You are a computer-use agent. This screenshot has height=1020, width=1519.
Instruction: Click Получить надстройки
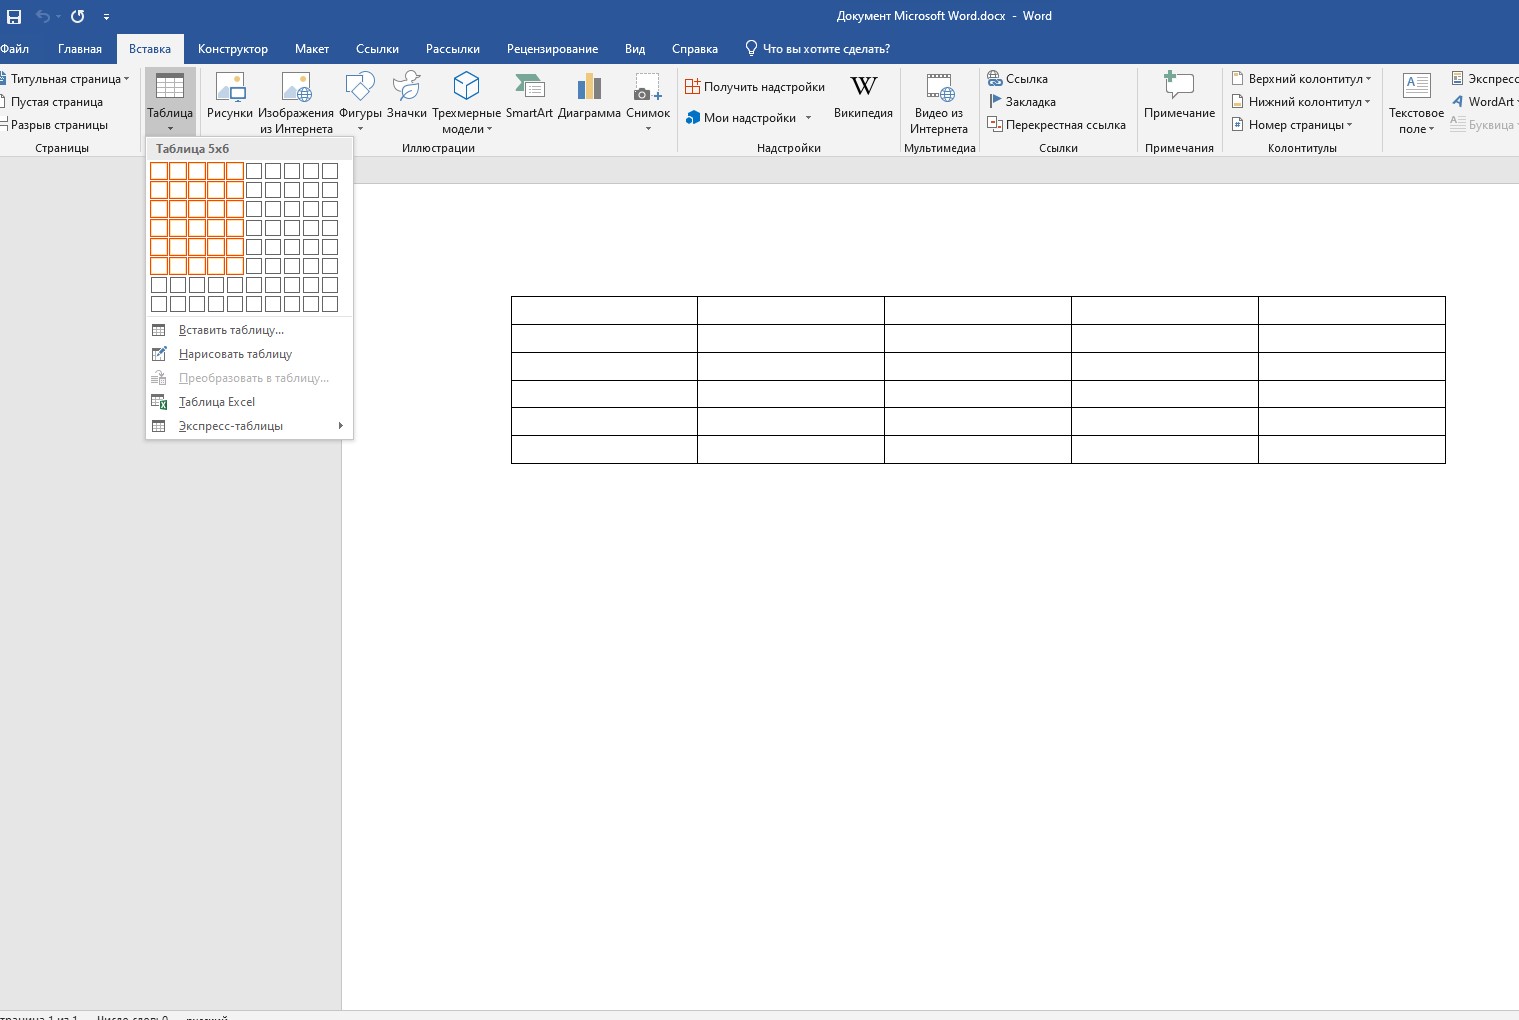(x=755, y=87)
